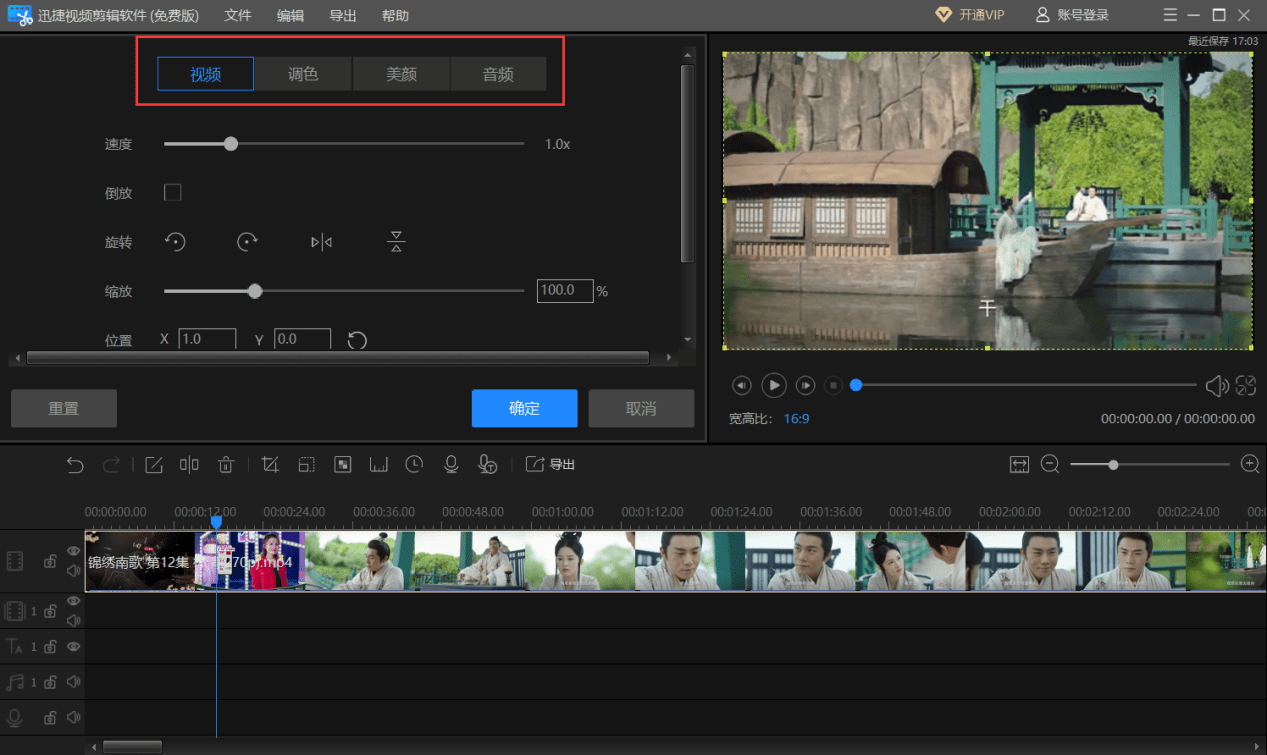Open the hamburger main menu in title bar
The image size is (1267, 755).
click(x=1171, y=15)
